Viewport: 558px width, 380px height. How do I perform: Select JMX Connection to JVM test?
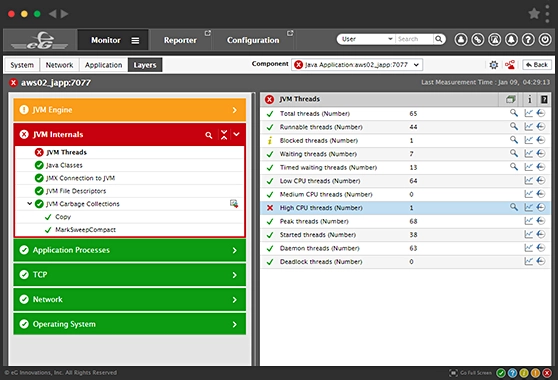click(x=80, y=178)
